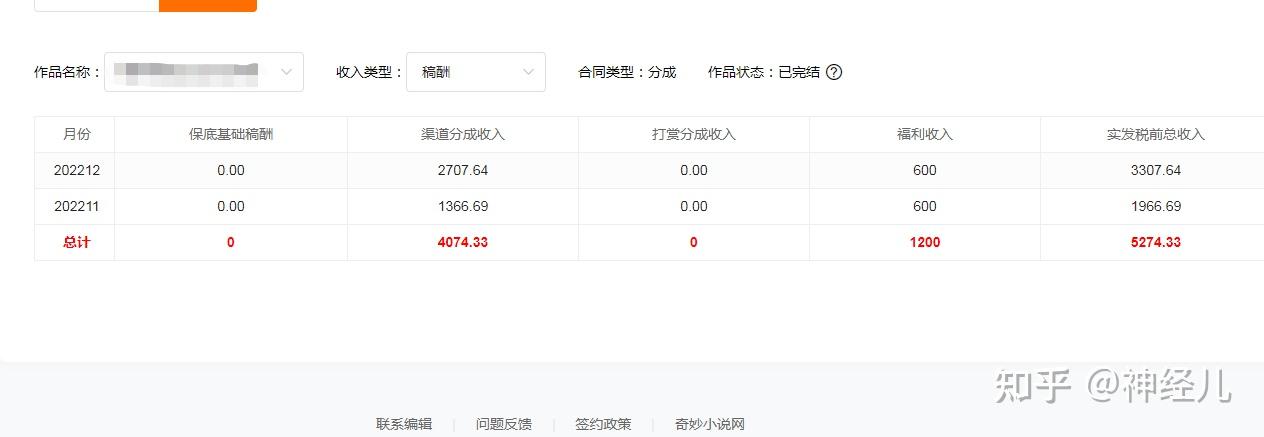
Task: Open the 联系编辑 footer link
Action: (x=404, y=424)
